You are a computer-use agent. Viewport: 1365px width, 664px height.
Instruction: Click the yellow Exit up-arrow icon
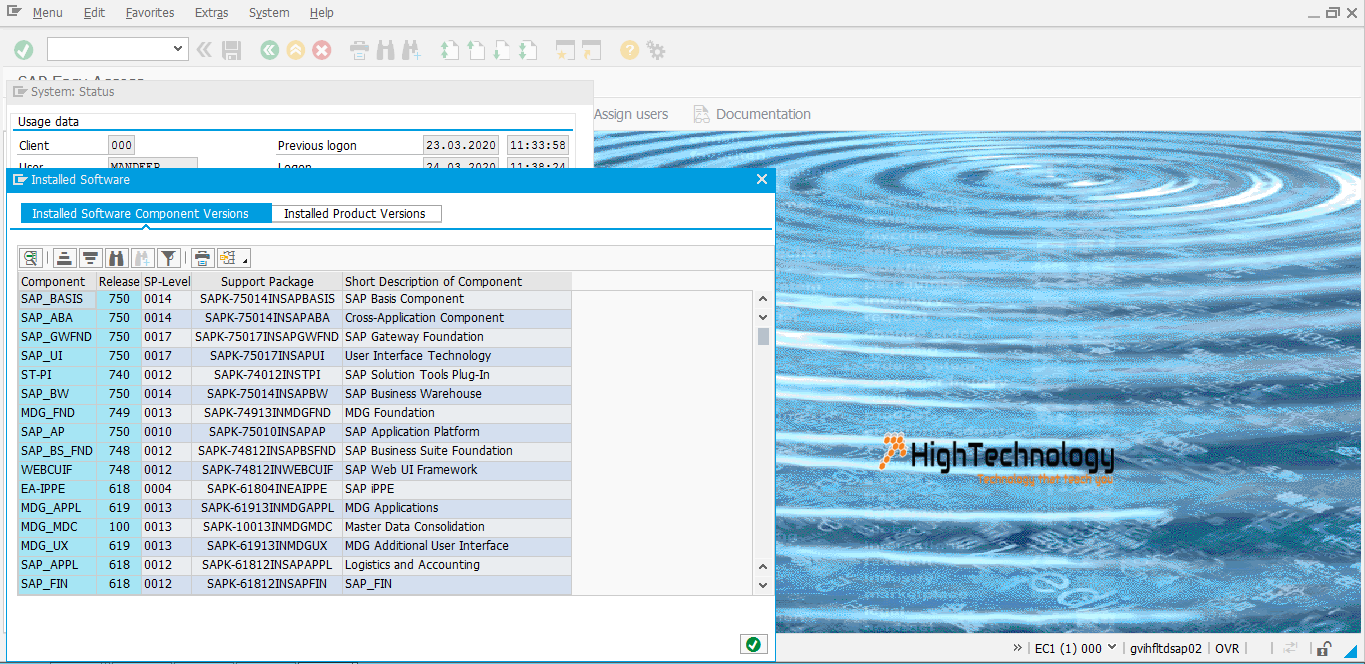coord(295,50)
